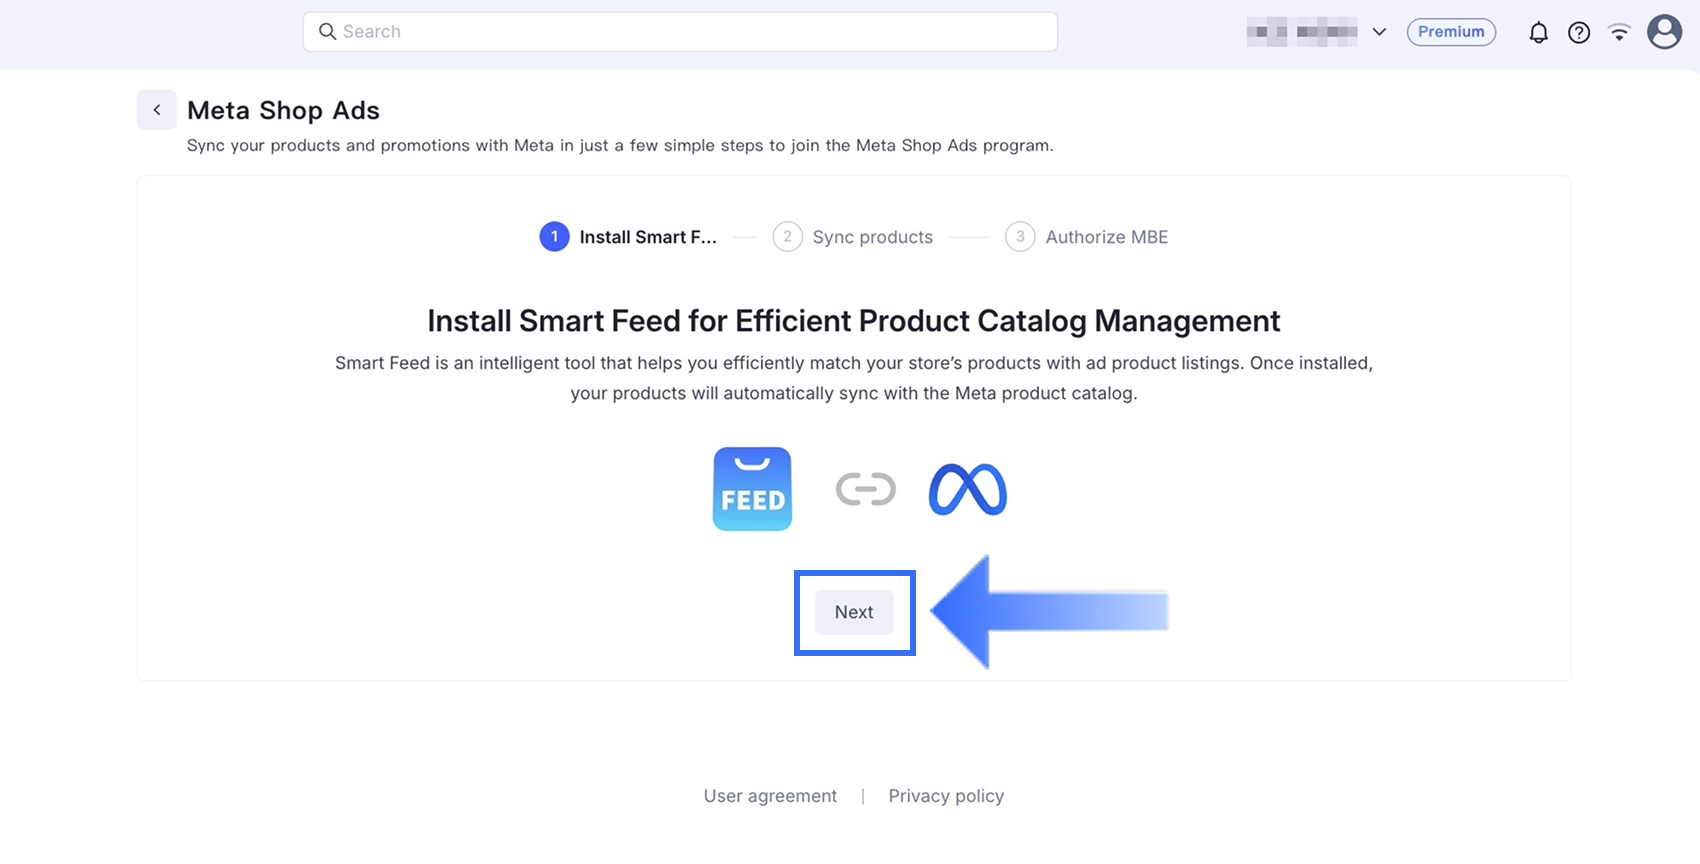Click the blurred store name
The image size is (1700, 864).
click(x=1302, y=32)
